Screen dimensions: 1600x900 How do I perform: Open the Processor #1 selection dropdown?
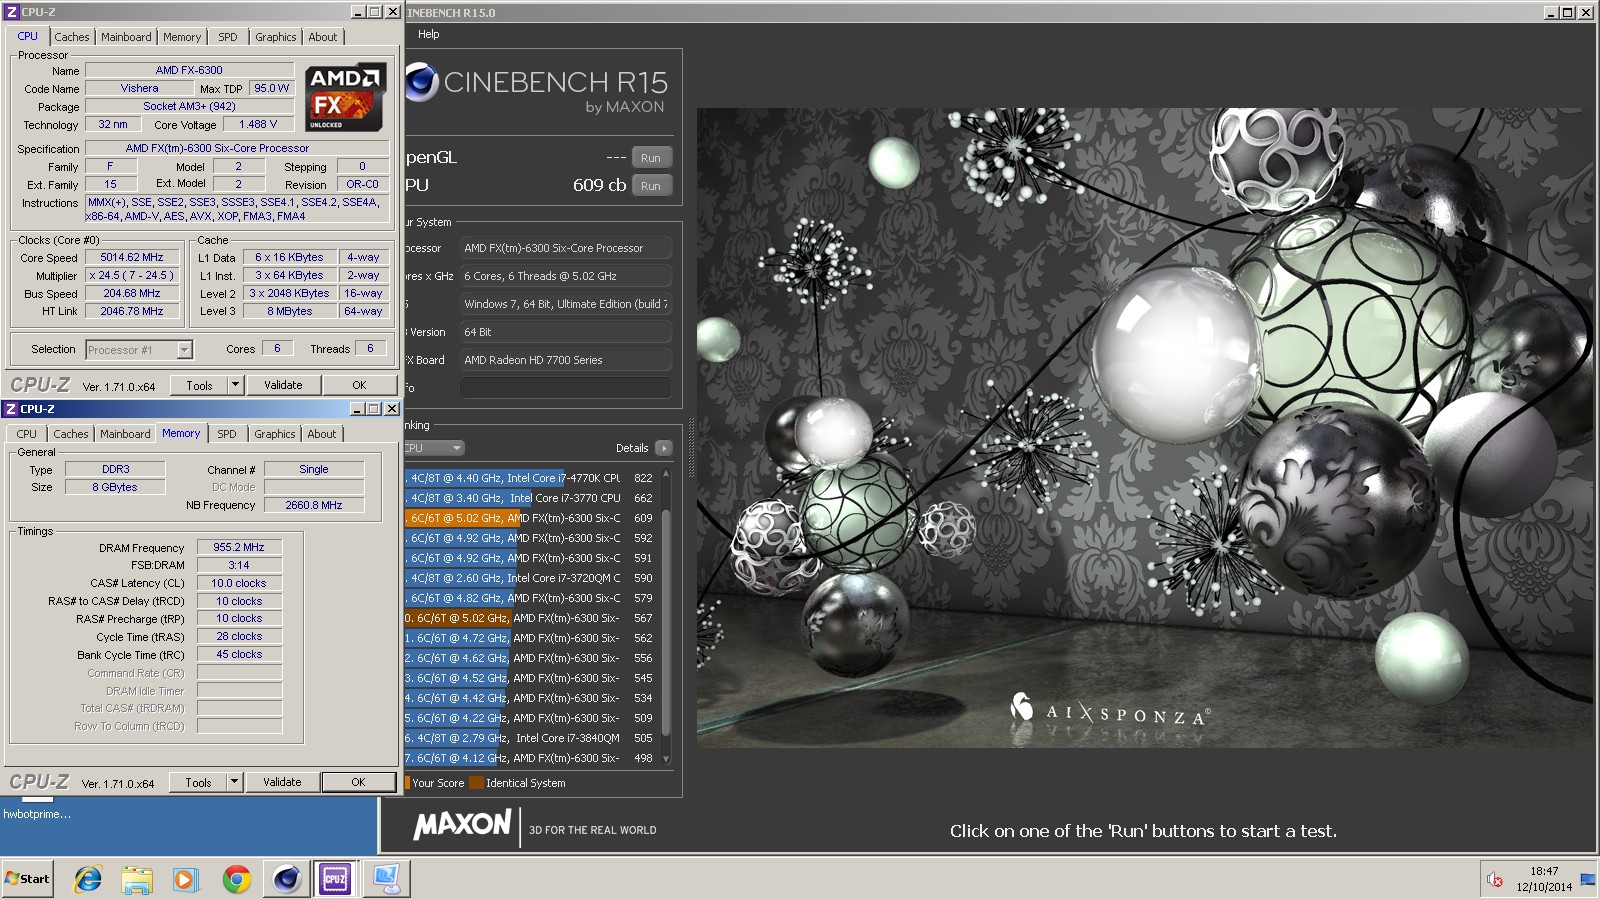tap(139, 349)
